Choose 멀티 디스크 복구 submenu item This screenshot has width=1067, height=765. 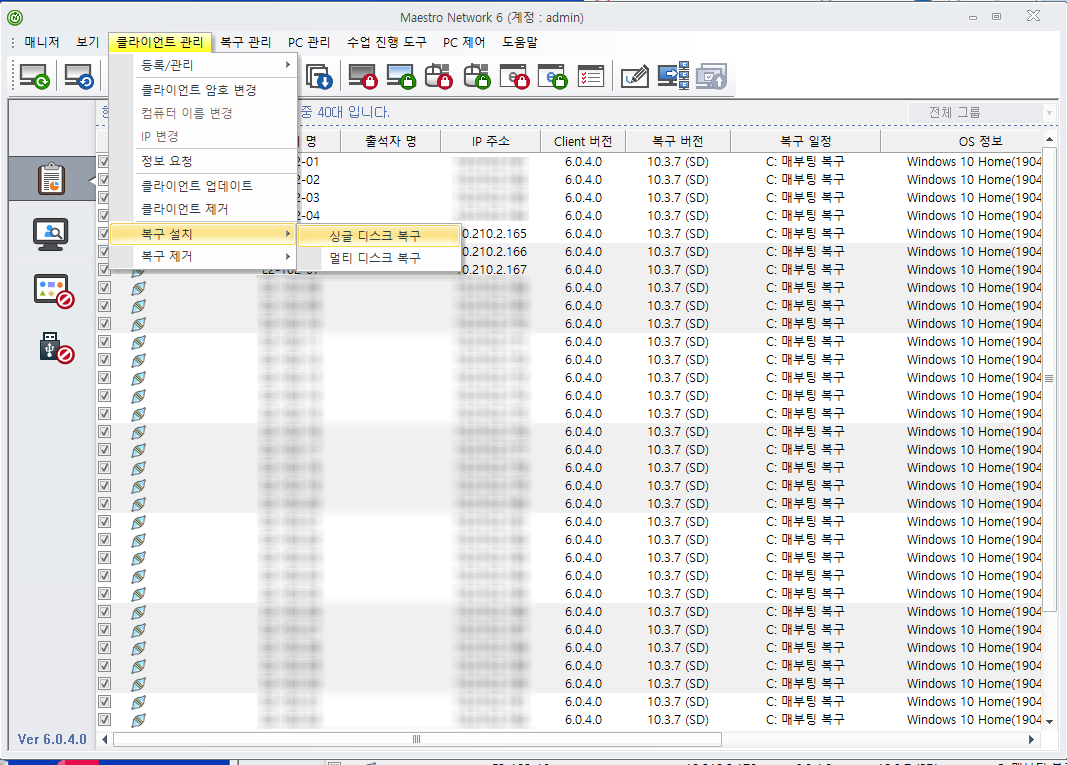pyautogui.click(x=379, y=258)
